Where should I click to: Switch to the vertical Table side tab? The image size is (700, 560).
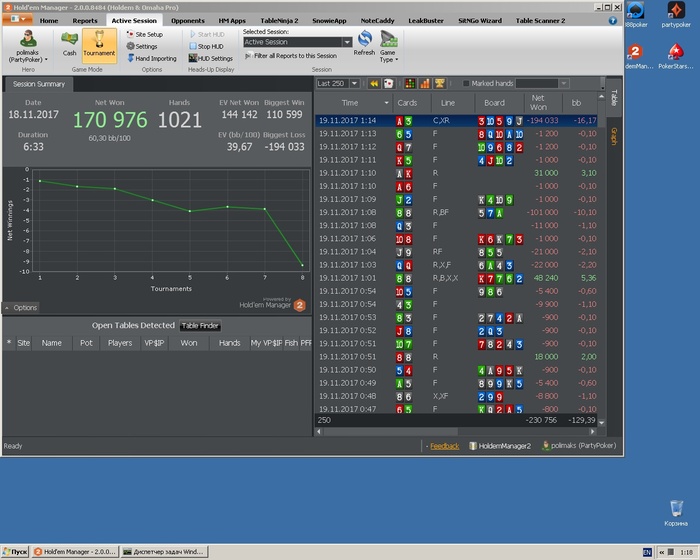(x=614, y=98)
